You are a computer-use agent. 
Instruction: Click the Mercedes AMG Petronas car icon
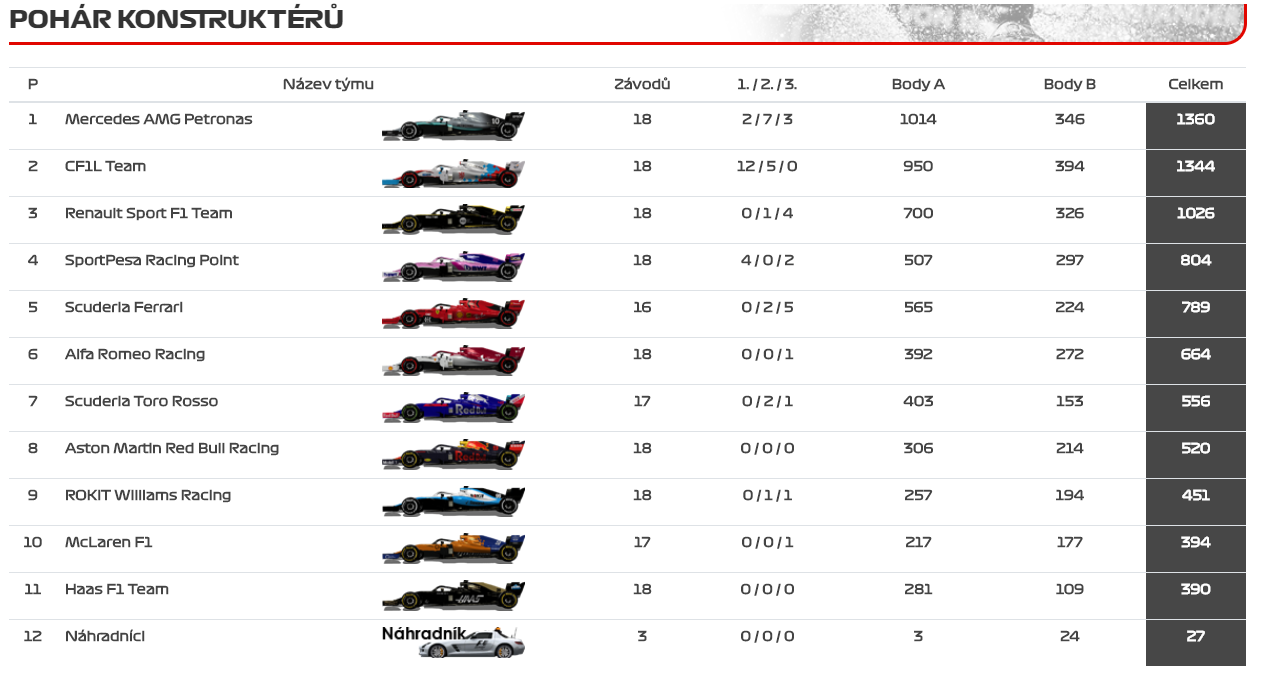click(x=453, y=125)
